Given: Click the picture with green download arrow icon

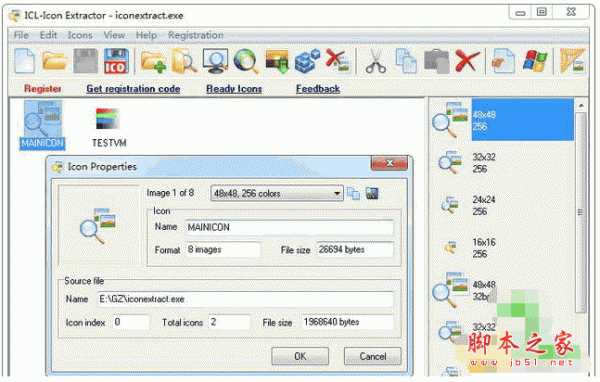Looking at the screenshot, I should (277, 61).
